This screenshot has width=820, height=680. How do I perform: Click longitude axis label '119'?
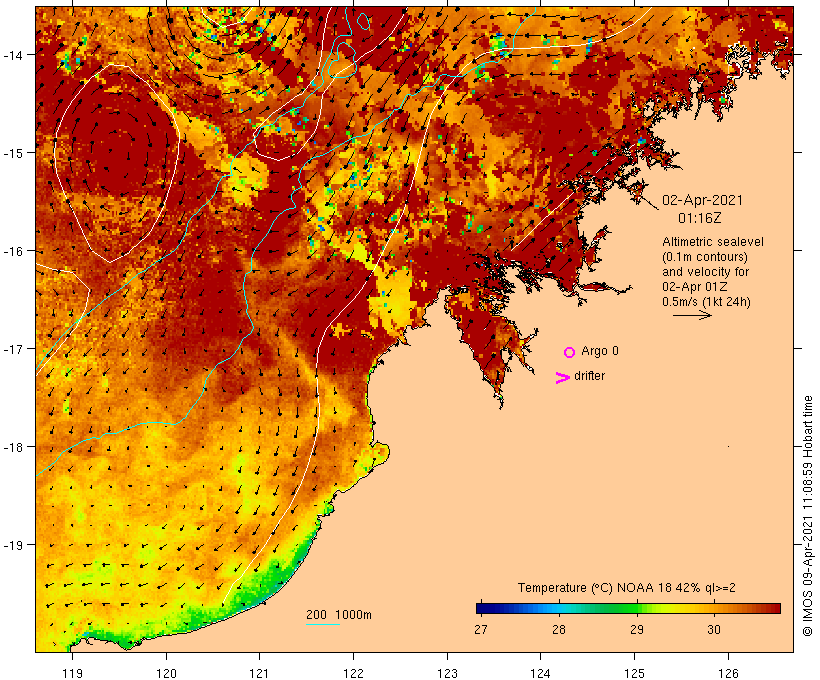click(72, 673)
